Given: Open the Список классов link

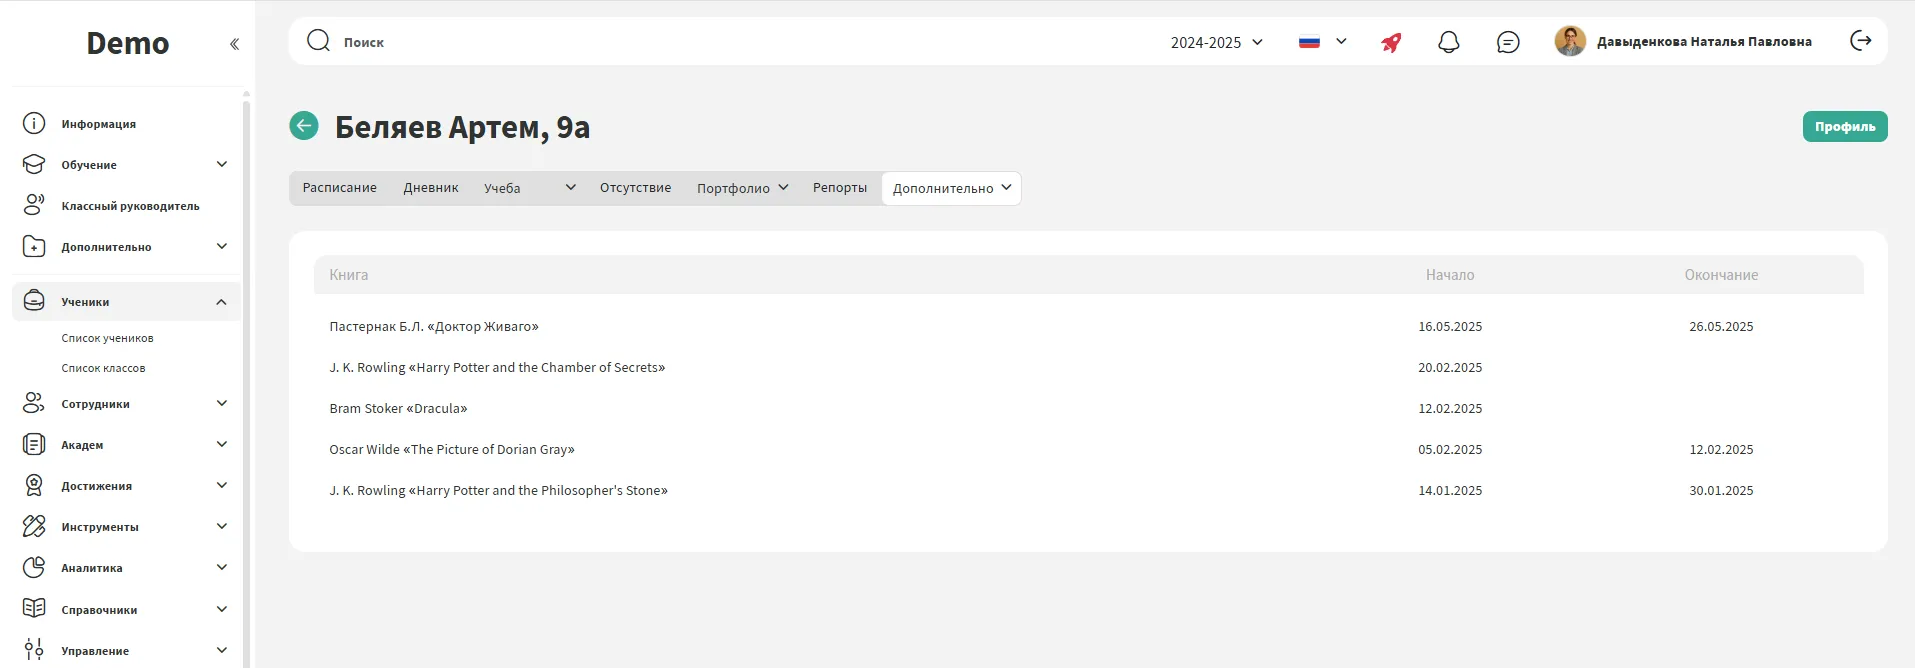Looking at the screenshot, I should click(103, 368).
